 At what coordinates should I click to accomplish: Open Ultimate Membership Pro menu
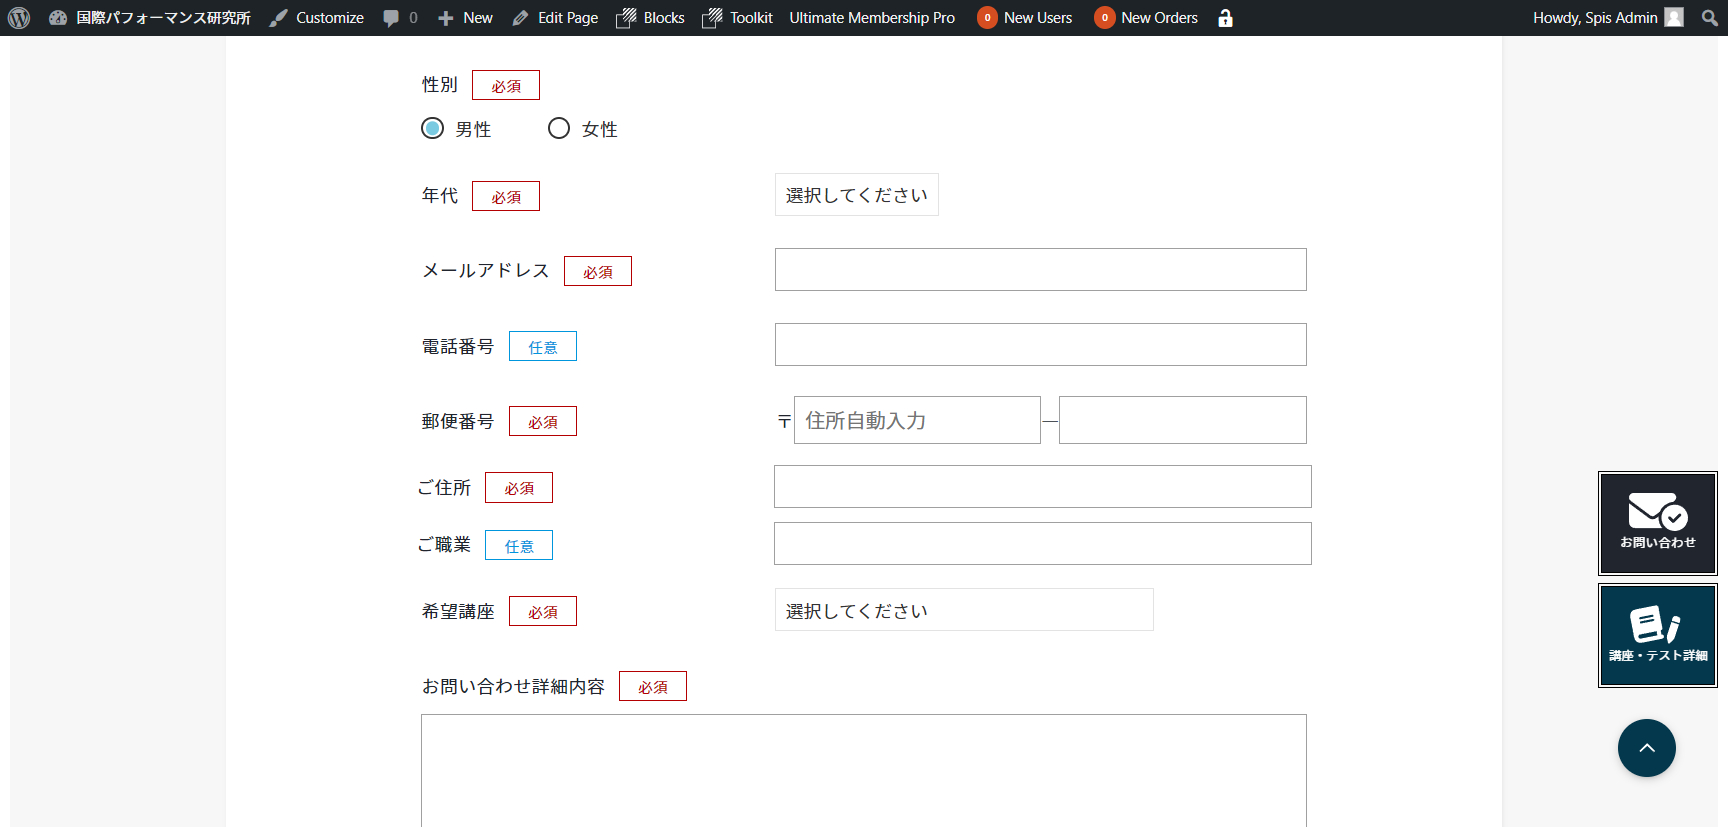point(871,18)
